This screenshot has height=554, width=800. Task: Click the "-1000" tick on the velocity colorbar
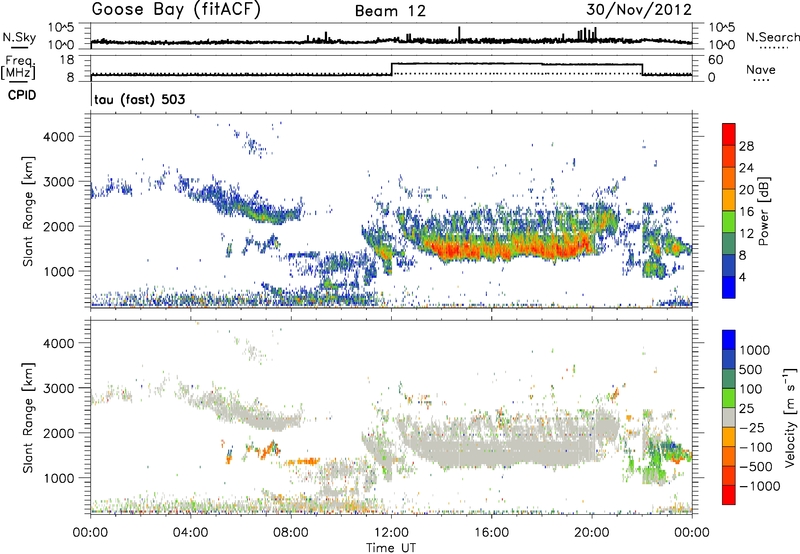[x=760, y=486]
